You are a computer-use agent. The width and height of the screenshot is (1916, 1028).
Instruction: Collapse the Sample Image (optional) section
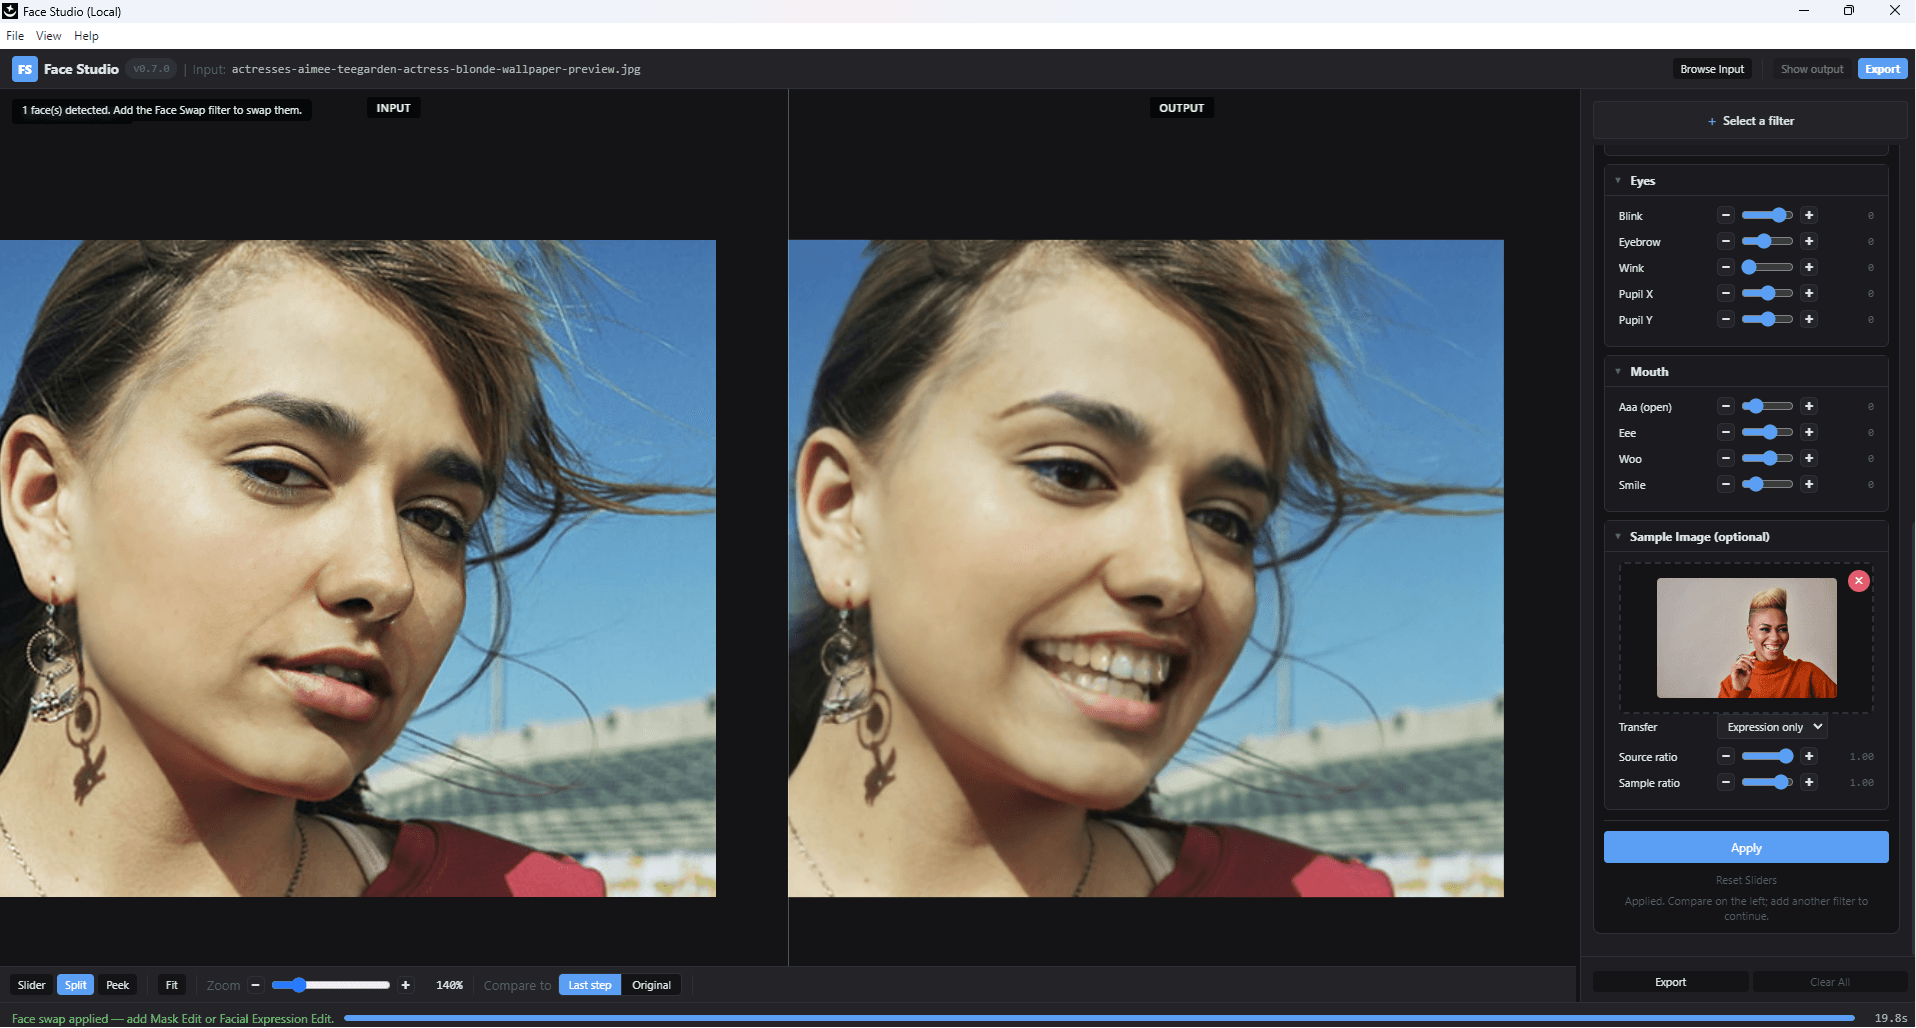tap(1618, 537)
